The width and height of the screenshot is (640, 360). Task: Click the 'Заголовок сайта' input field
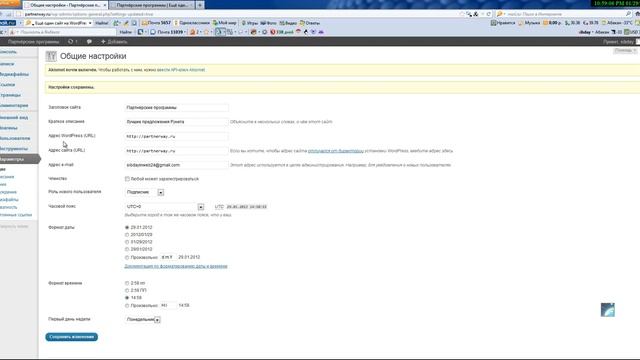click(x=176, y=108)
